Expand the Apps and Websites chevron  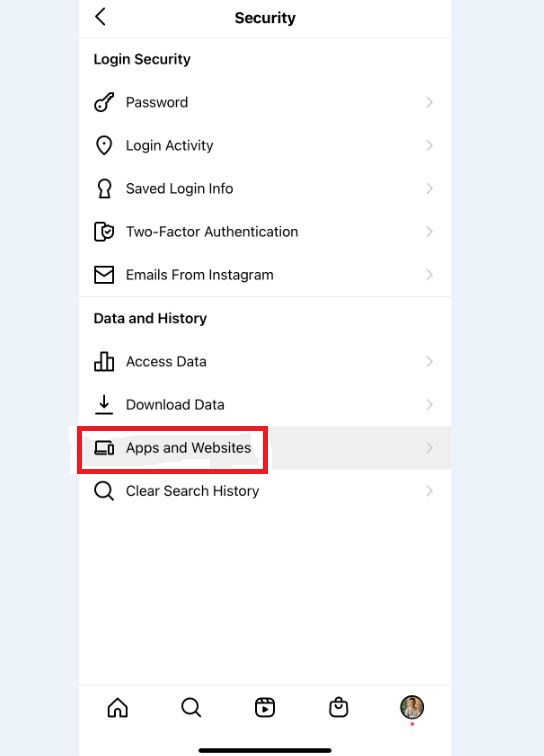click(429, 448)
